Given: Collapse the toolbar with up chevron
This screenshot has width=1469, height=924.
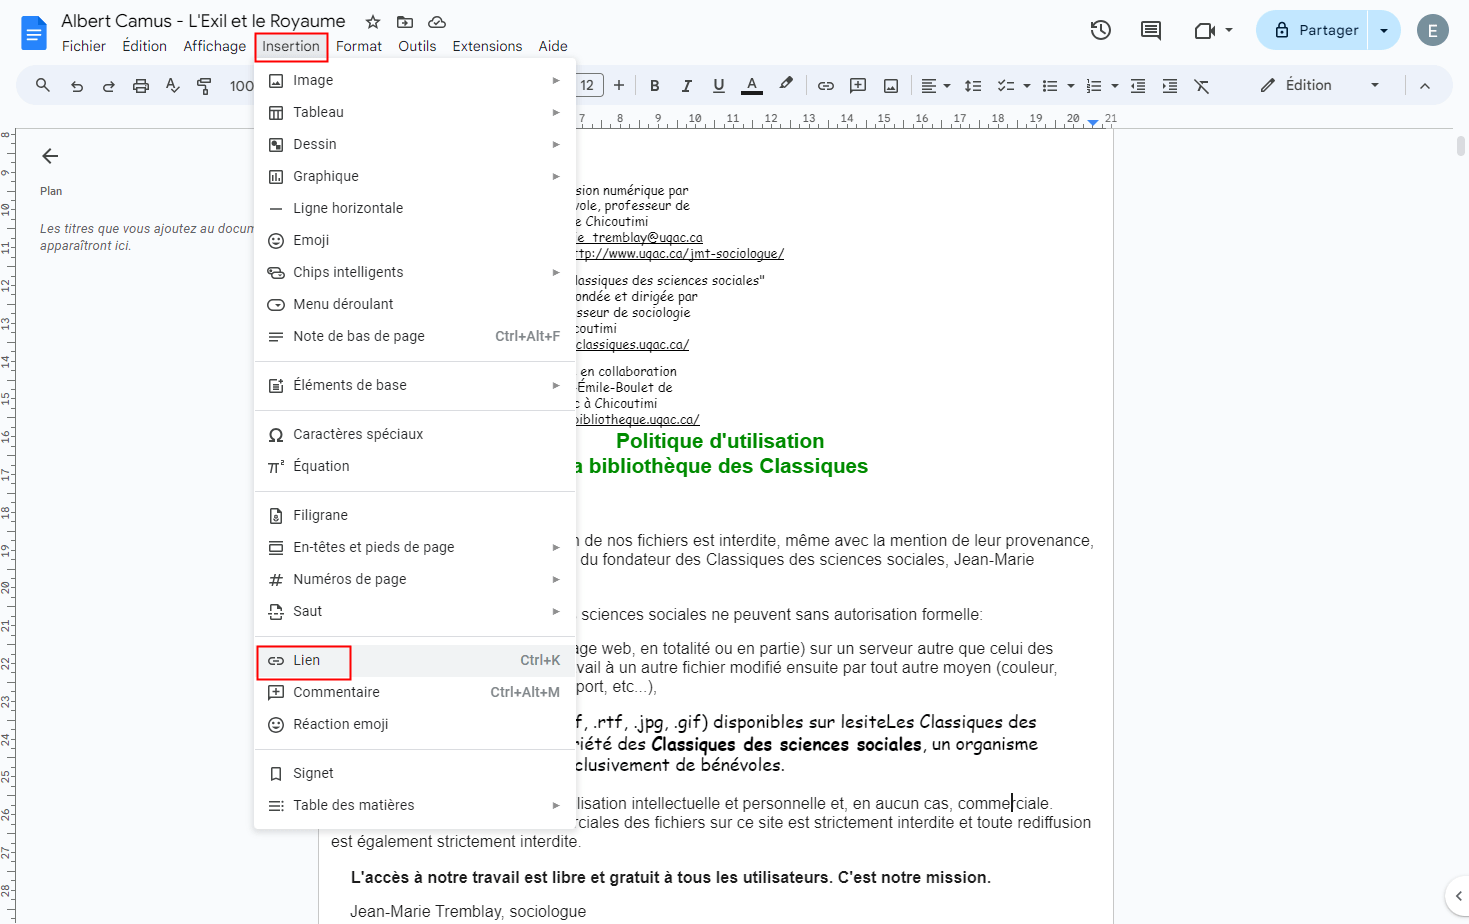Looking at the screenshot, I should (x=1425, y=86).
